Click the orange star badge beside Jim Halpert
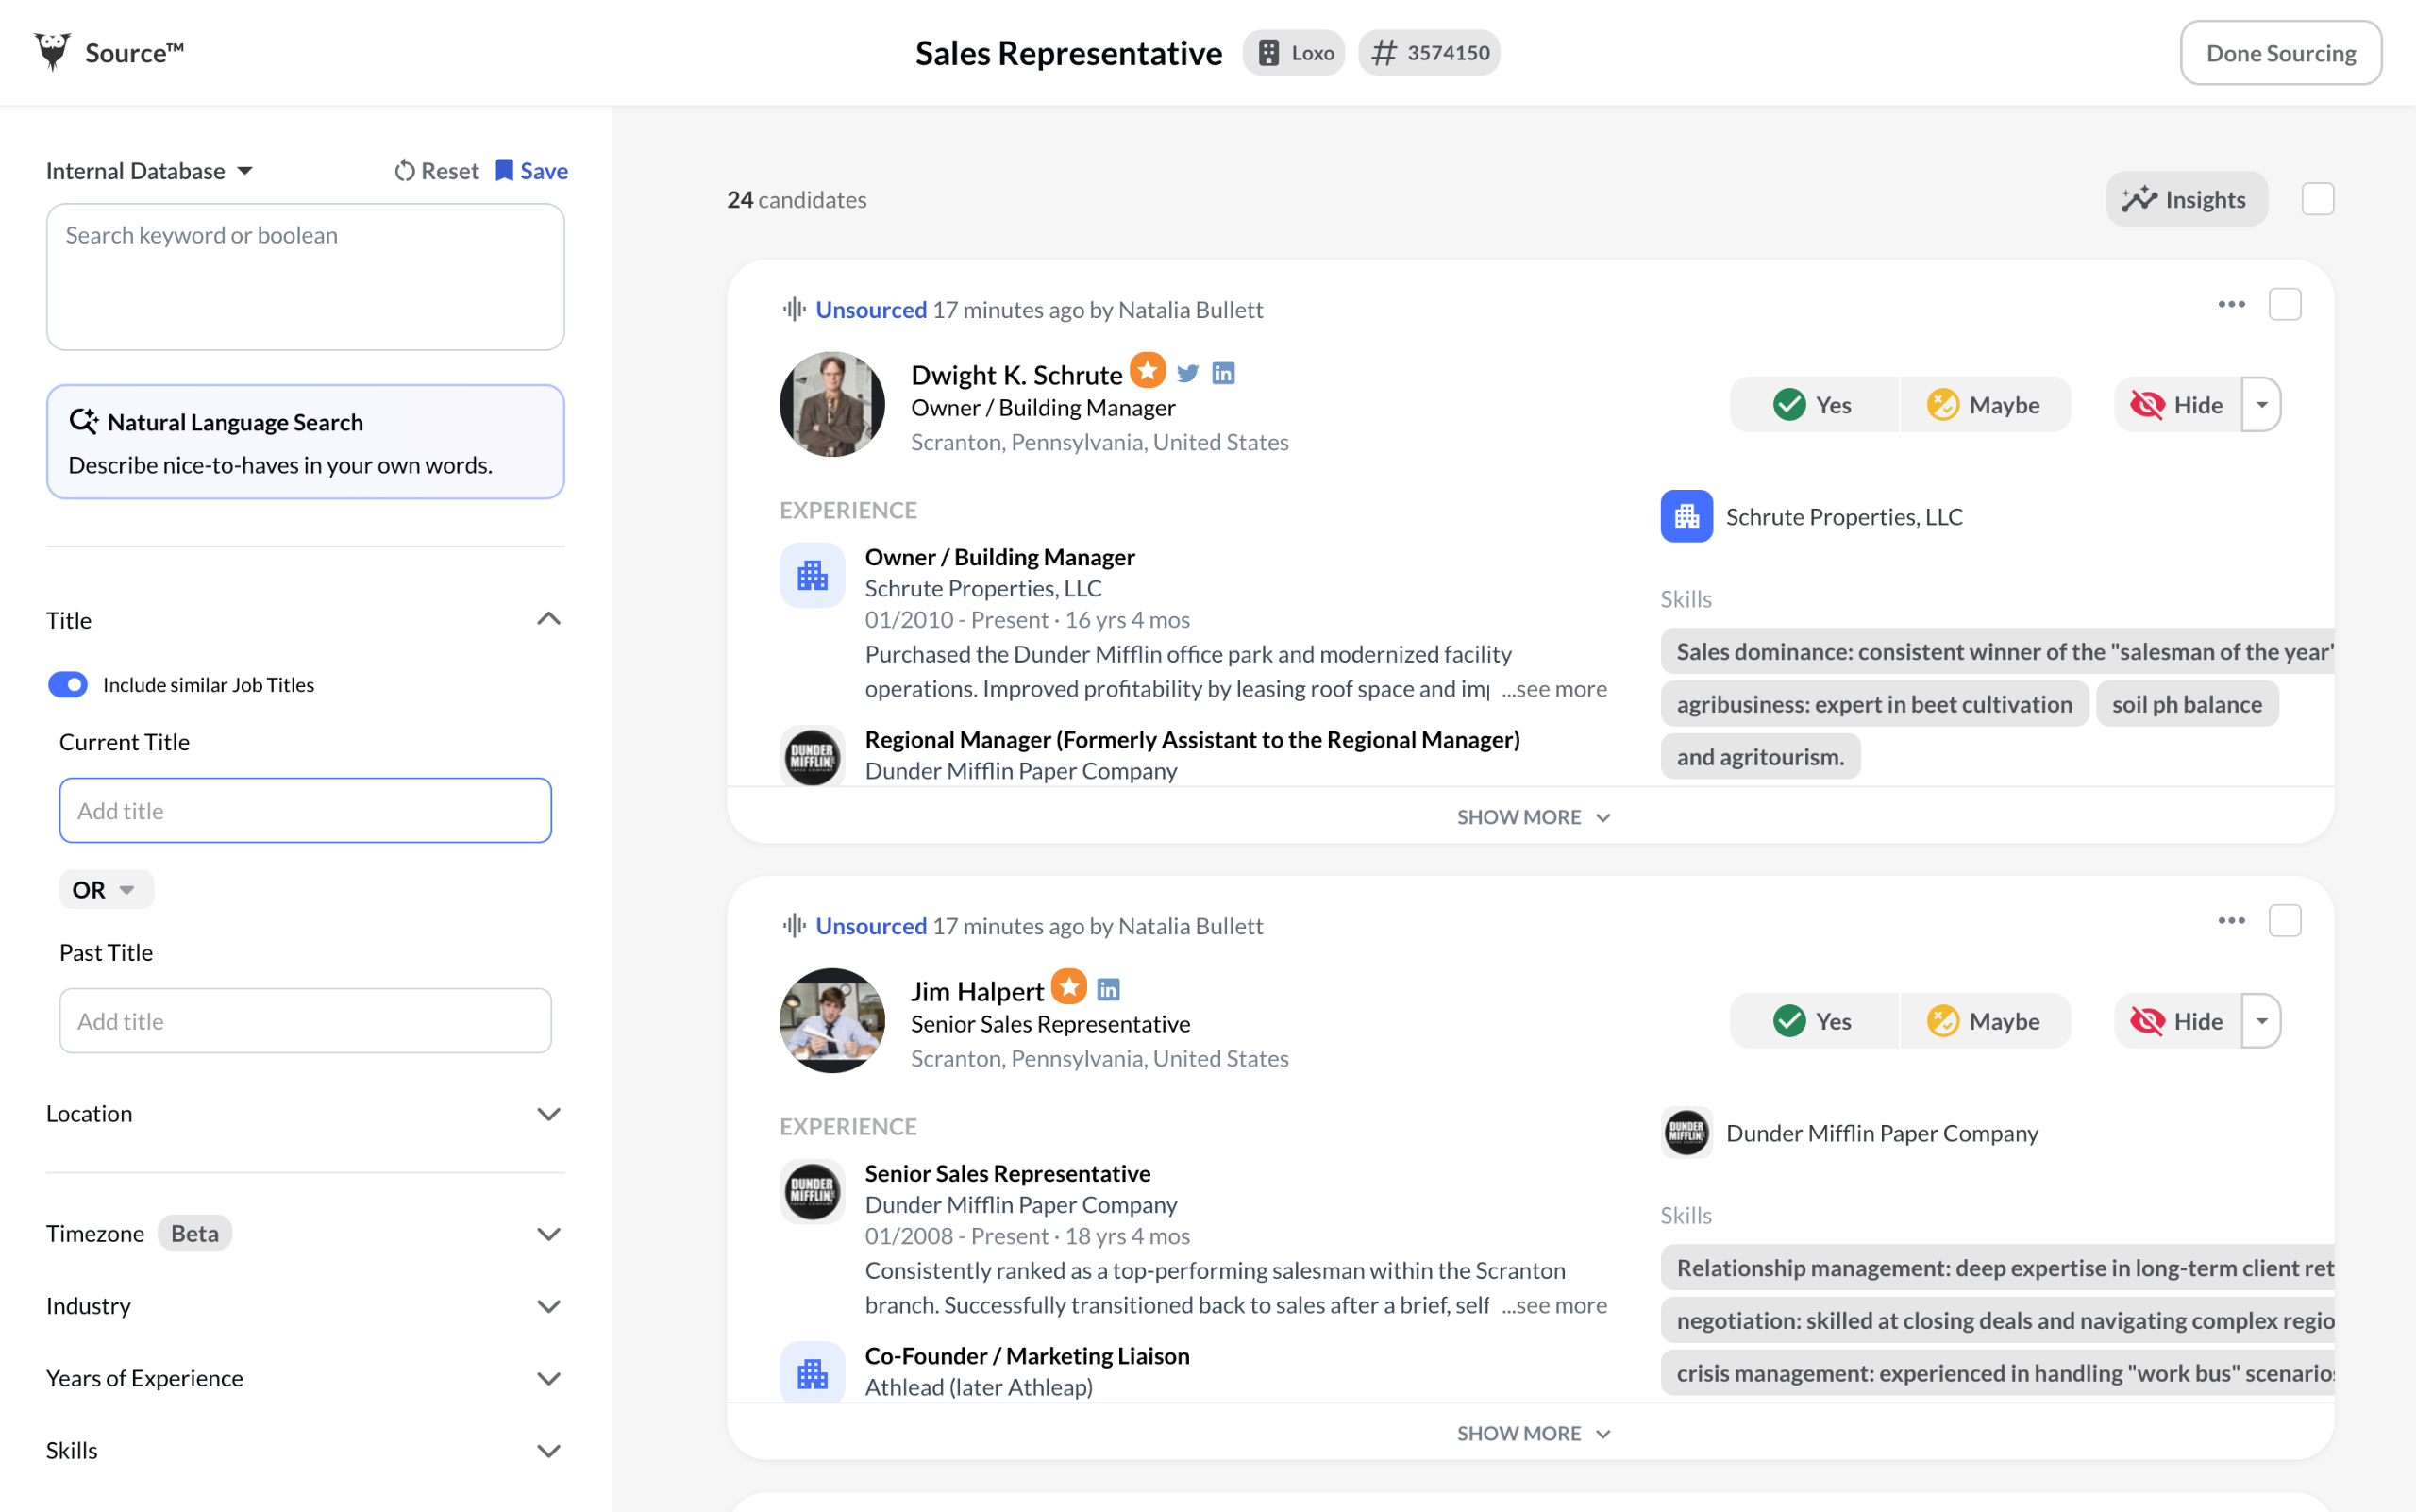The width and height of the screenshot is (2416, 1512). point(1069,987)
